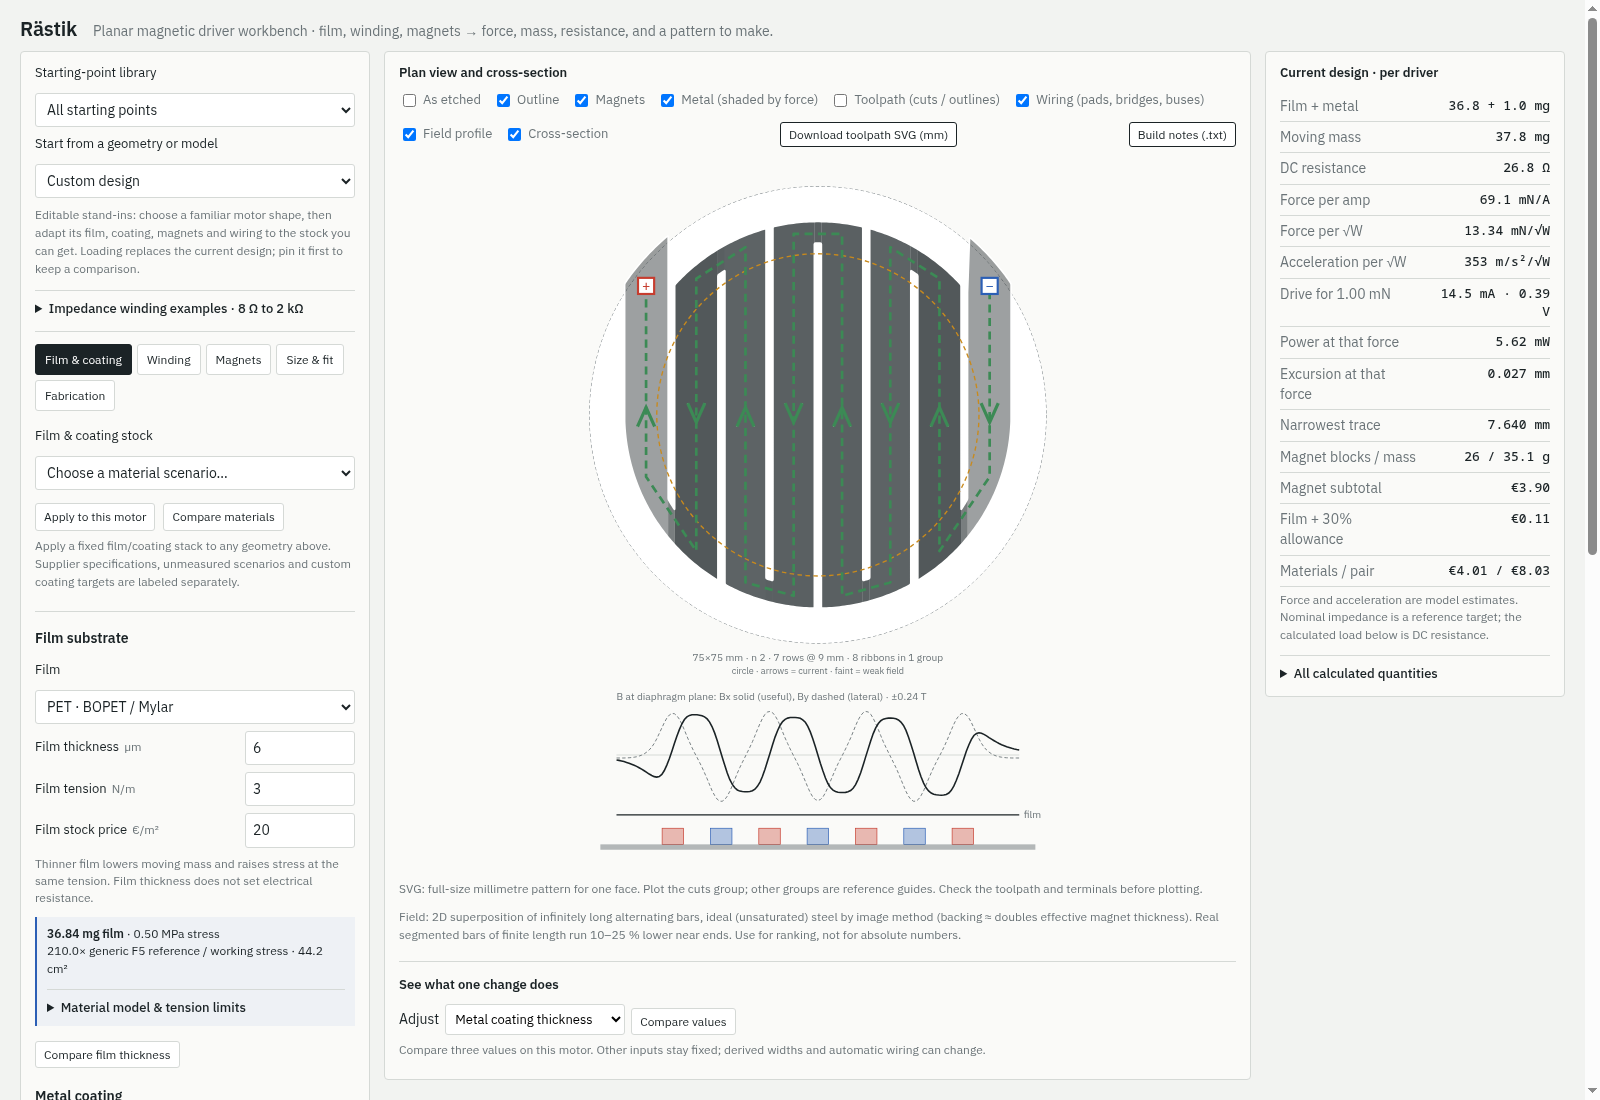Click the DC resistance value 26.8 Ω
Image resolution: width=1600 pixels, height=1100 pixels.
pyautogui.click(x=1526, y=168)
